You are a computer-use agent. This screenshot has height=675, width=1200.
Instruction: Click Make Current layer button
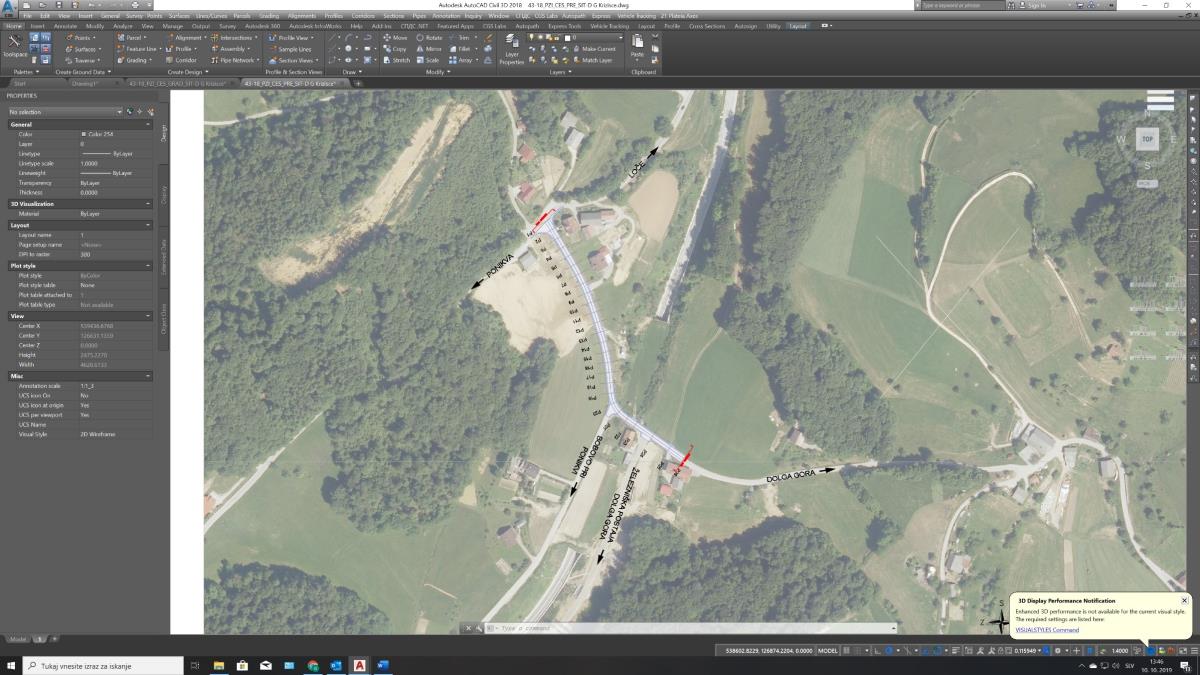tap(594, 49)
